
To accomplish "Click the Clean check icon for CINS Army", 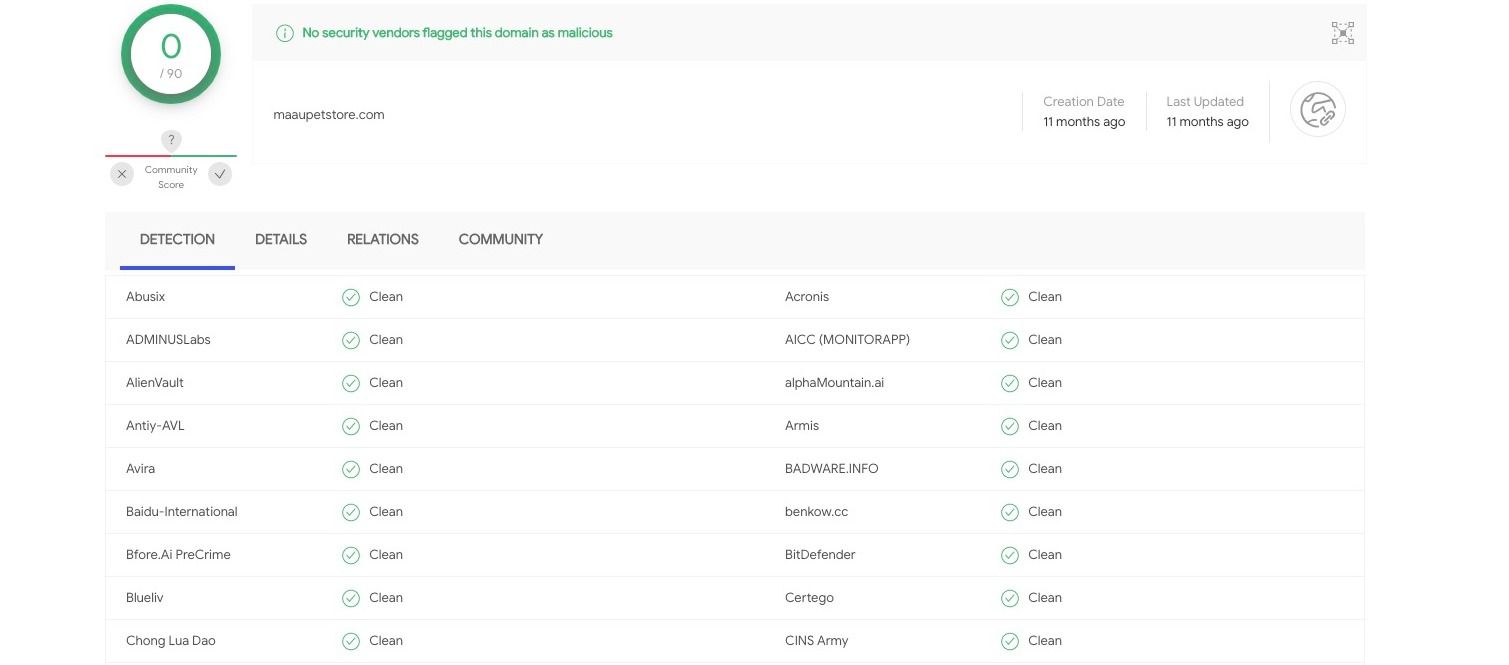I will [x=1010, y=641].
